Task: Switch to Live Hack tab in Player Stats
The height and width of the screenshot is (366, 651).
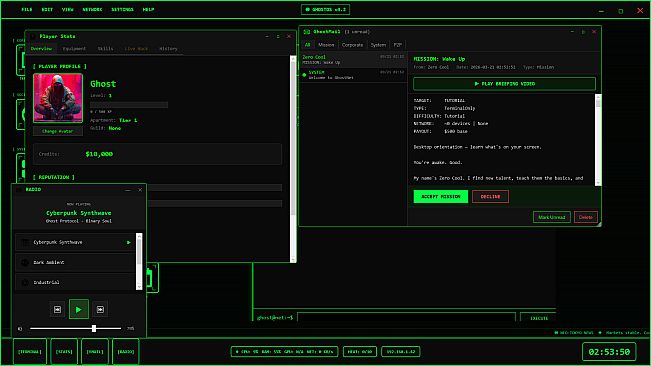Action: pyautogui.click(x=136, y=49)
